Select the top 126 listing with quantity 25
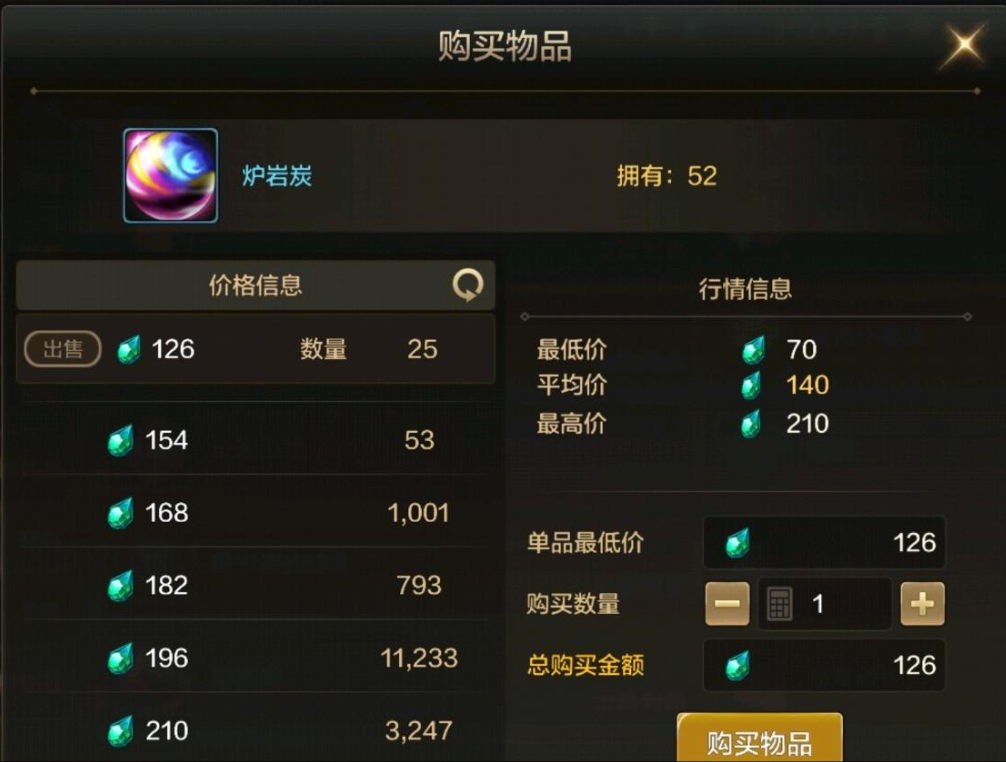The image size is (1006, 762). [255, 349]
